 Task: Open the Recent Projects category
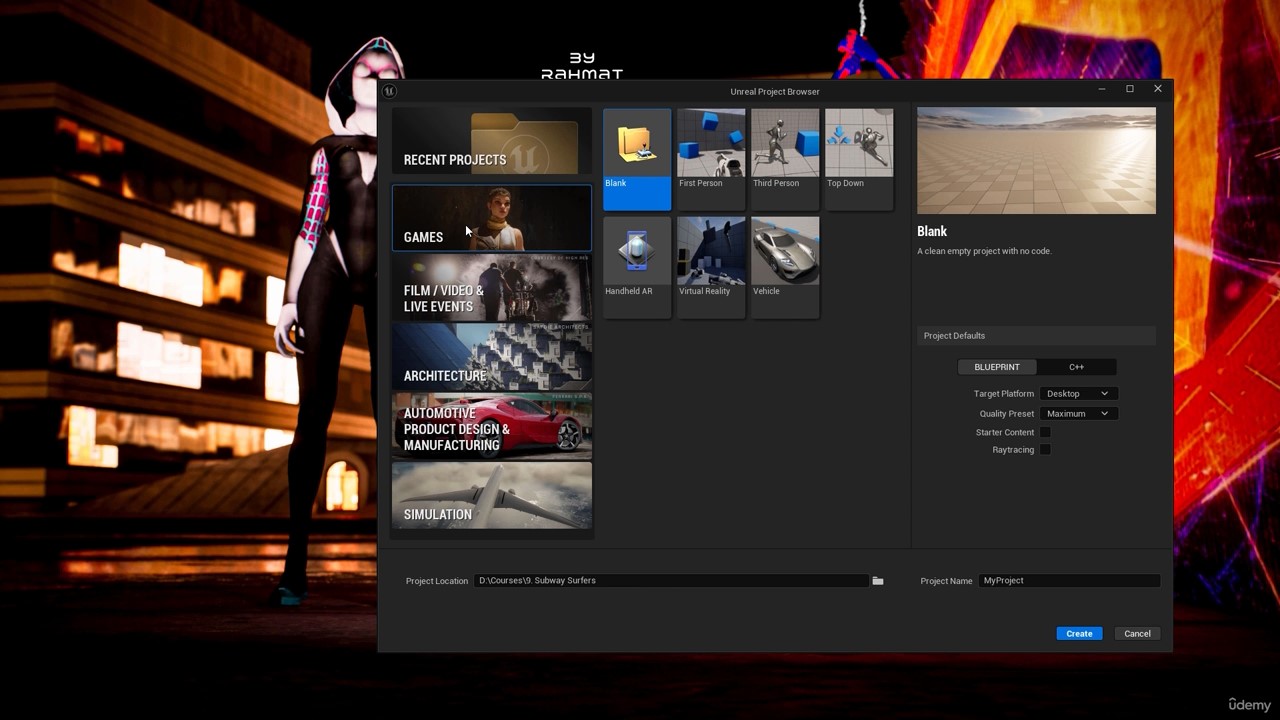pyautogui.click(x=491, y=142)
